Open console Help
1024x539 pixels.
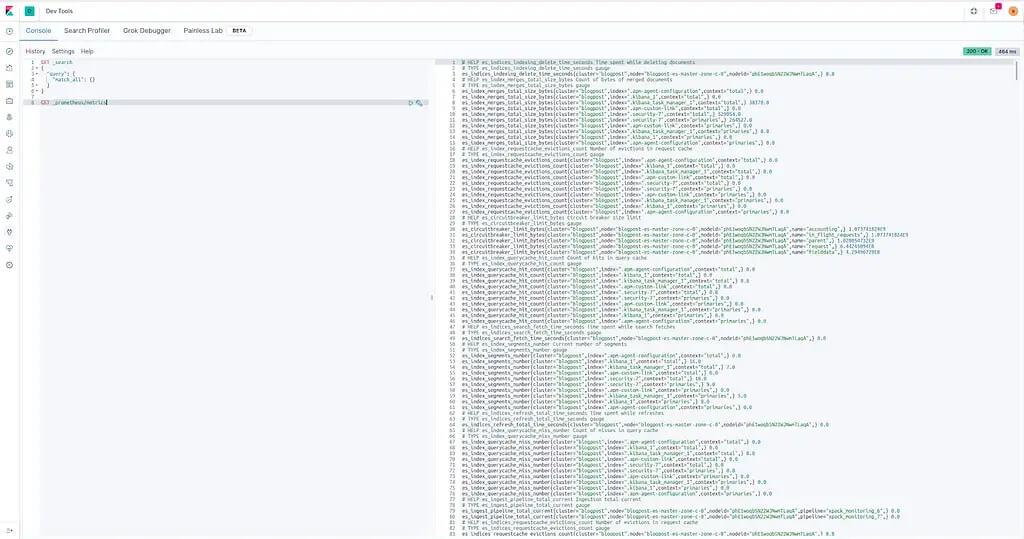[x=87, y=51]
